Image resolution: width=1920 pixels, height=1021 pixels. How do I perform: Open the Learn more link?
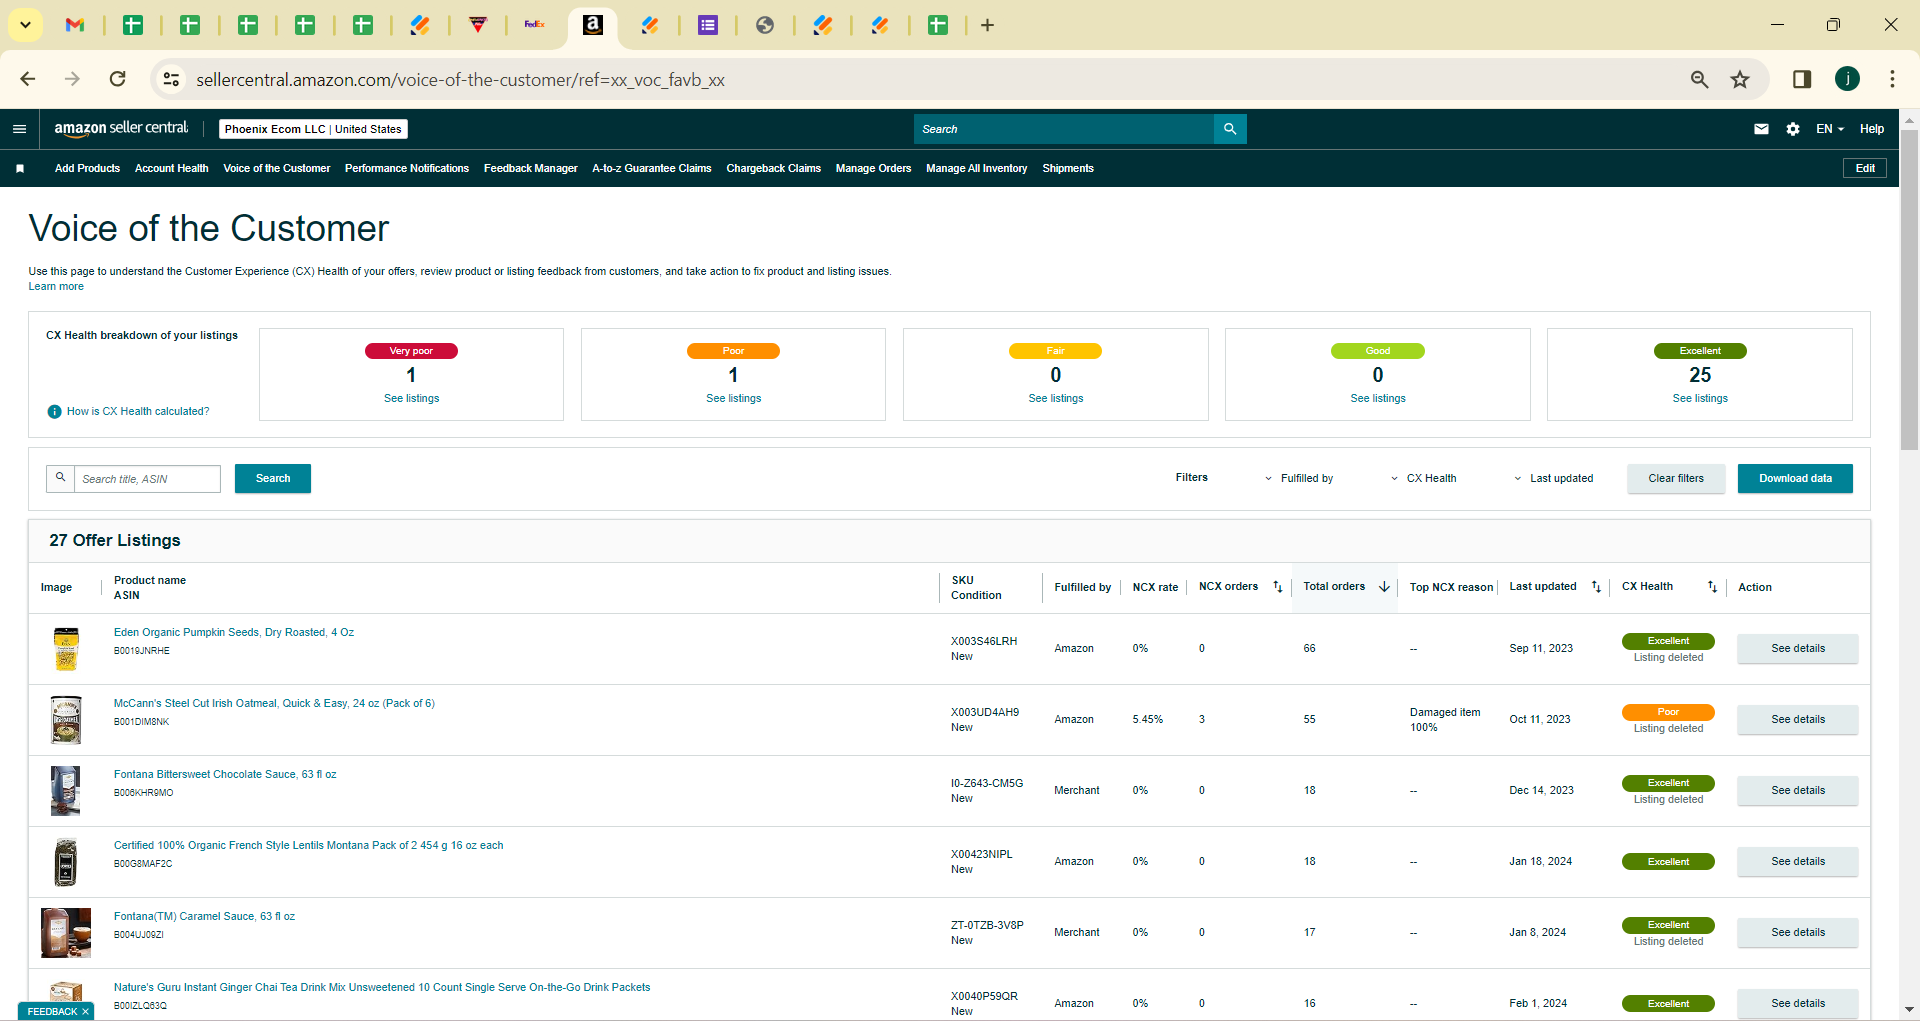(56, 287)
